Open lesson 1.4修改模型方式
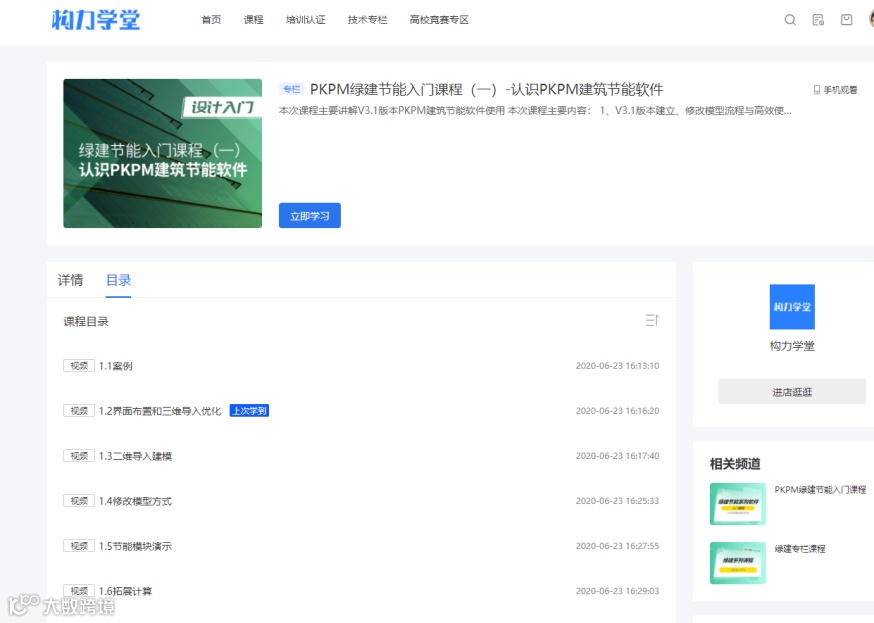This screenshot has height=623, width=874. [x=135, y=501]
